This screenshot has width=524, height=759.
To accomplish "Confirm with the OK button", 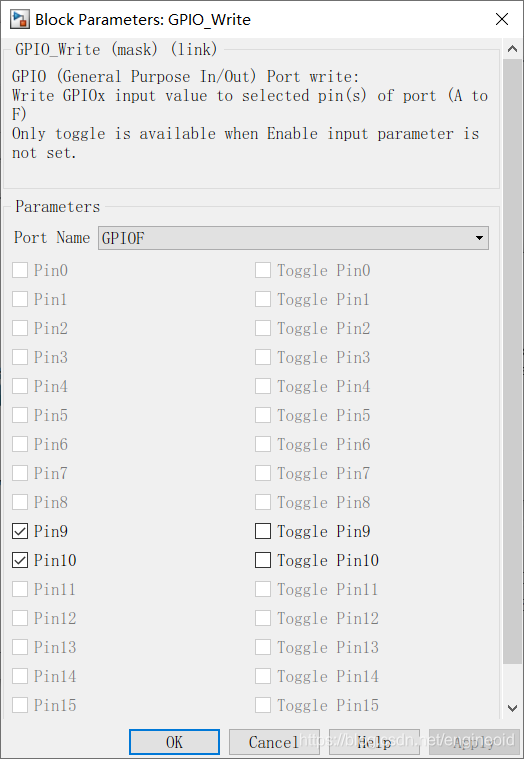I will pos(174,742).
